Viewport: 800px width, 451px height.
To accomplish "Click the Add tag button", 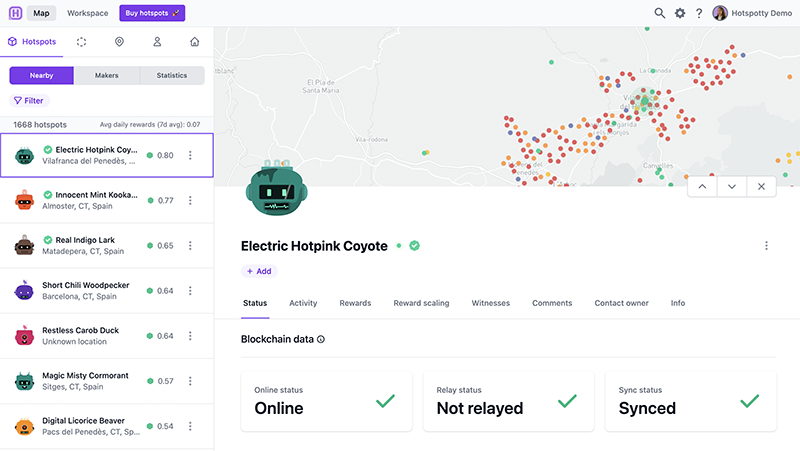I will point(259,271).
